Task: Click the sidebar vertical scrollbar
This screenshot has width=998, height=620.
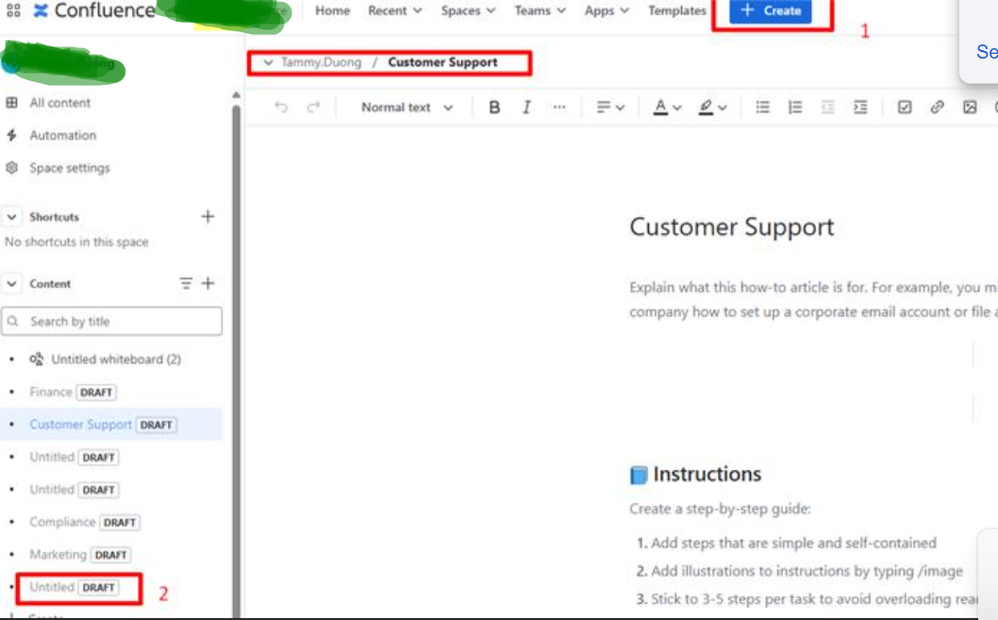Action: (236, 360)
